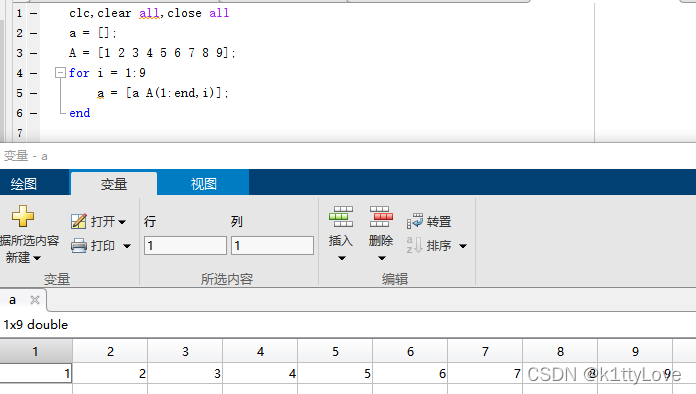Switch to the 视图 tab
This screenshot has width=696, height=394.
pyautogui.click(x=203, y=184)
